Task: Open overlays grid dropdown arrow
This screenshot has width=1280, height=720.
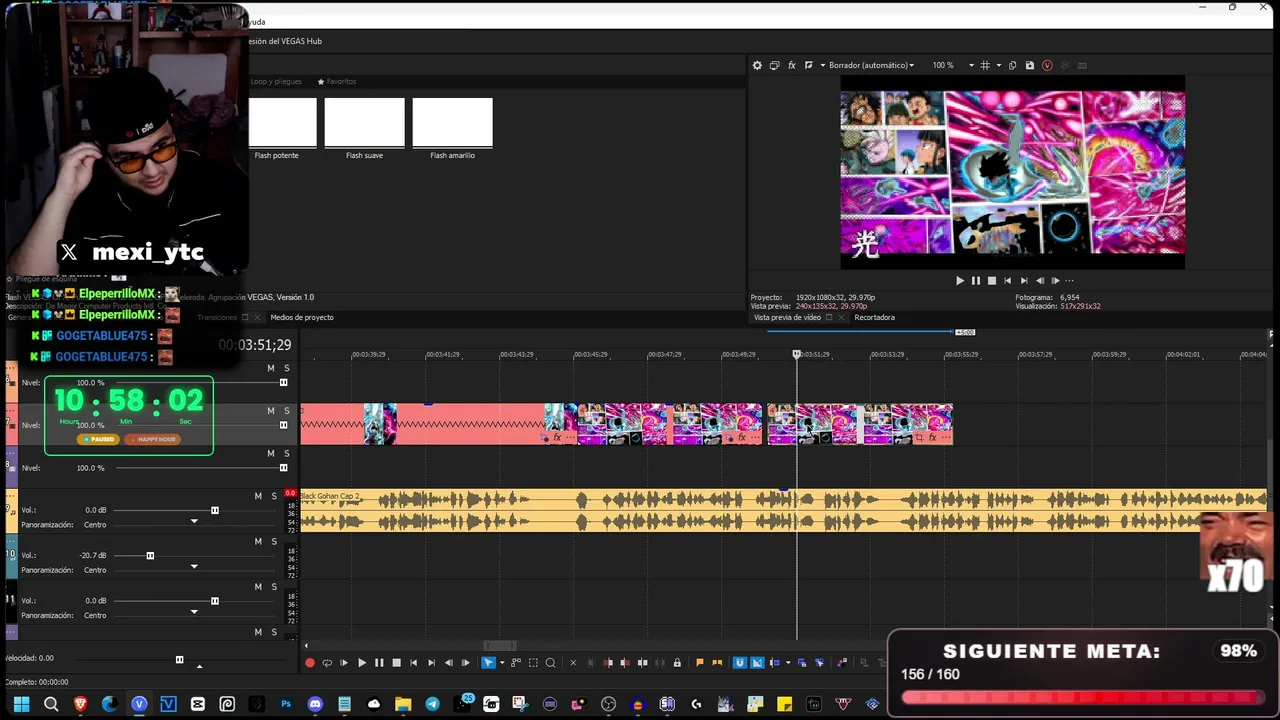Action: tap(998, 65)
